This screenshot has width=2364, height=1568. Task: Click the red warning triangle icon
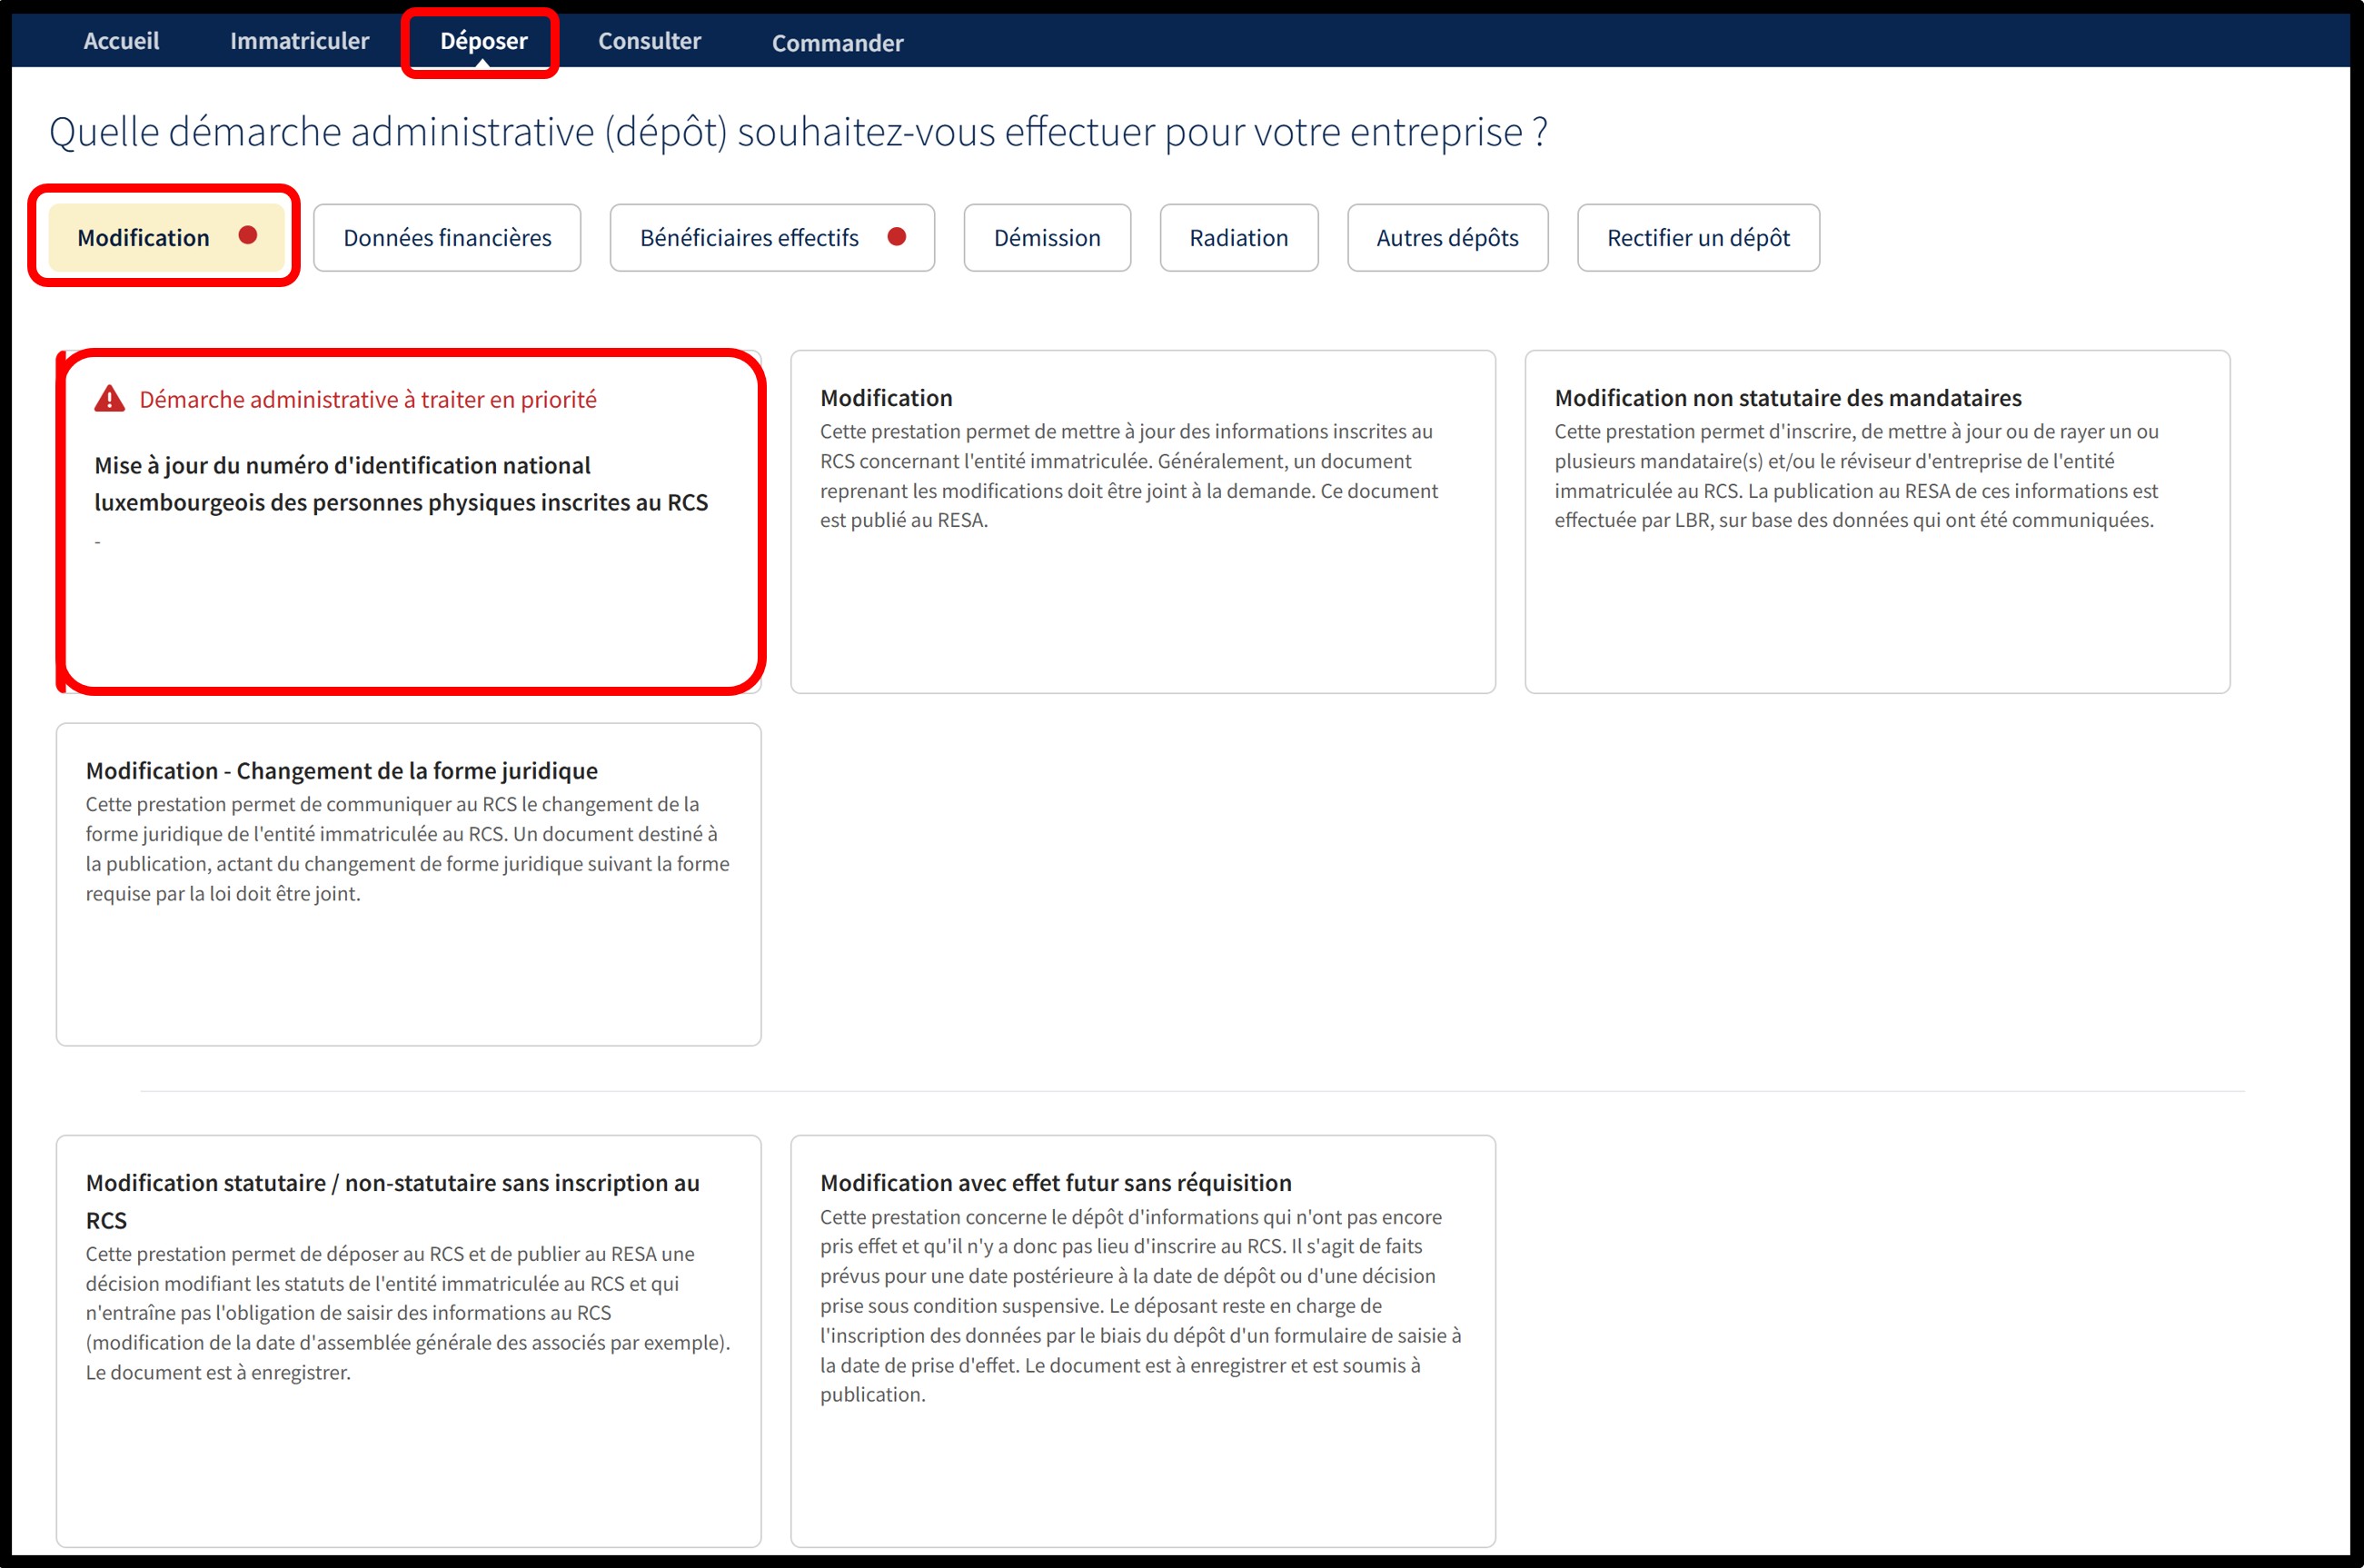pyautogui.click(x=109, y=399)
